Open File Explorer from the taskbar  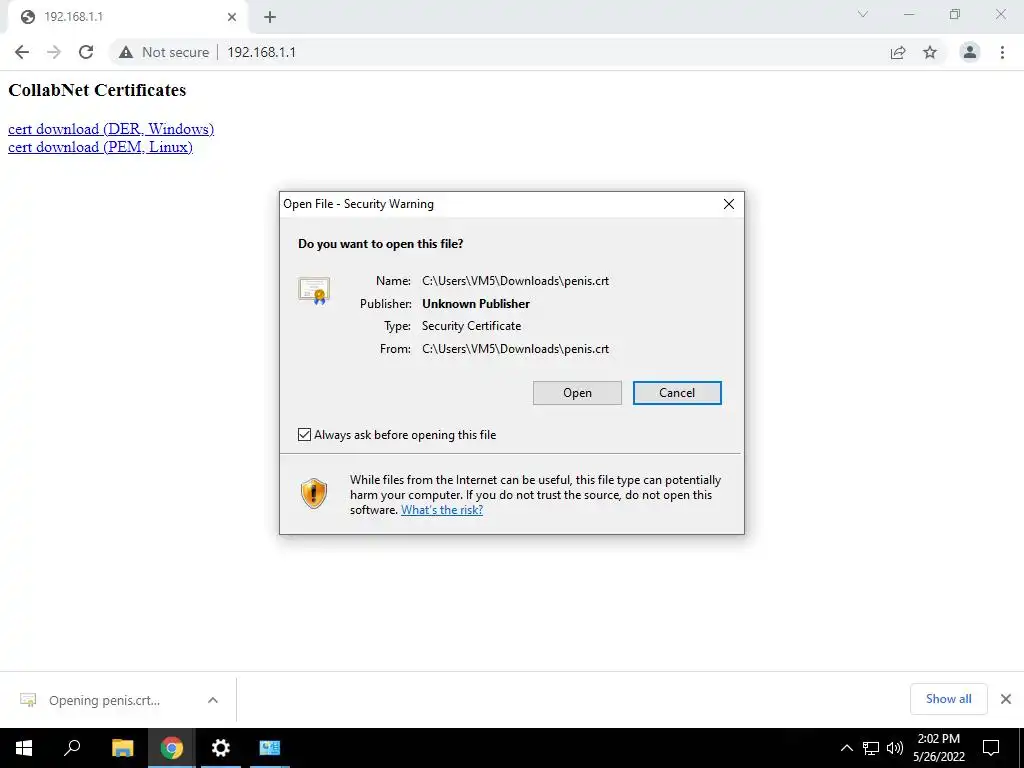pos(122,748)
